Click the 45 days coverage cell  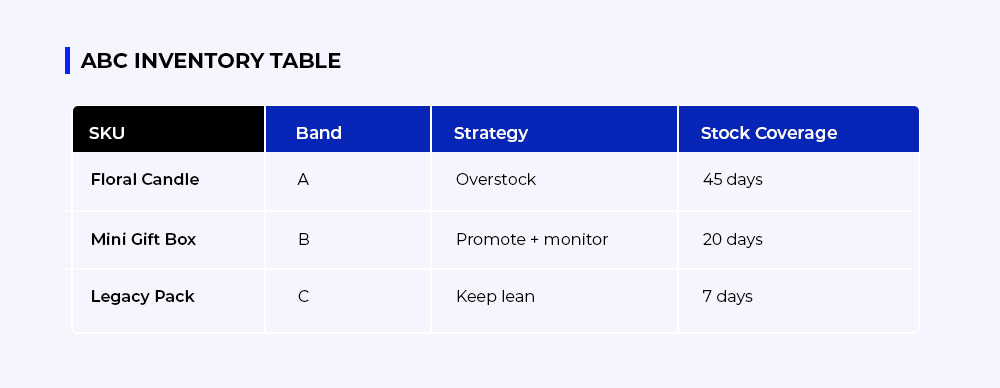[798, 181]
